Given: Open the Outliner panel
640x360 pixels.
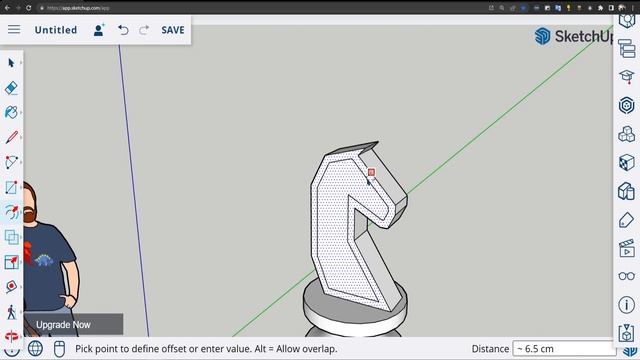Looking at the screenshot, I should point(627,49).
